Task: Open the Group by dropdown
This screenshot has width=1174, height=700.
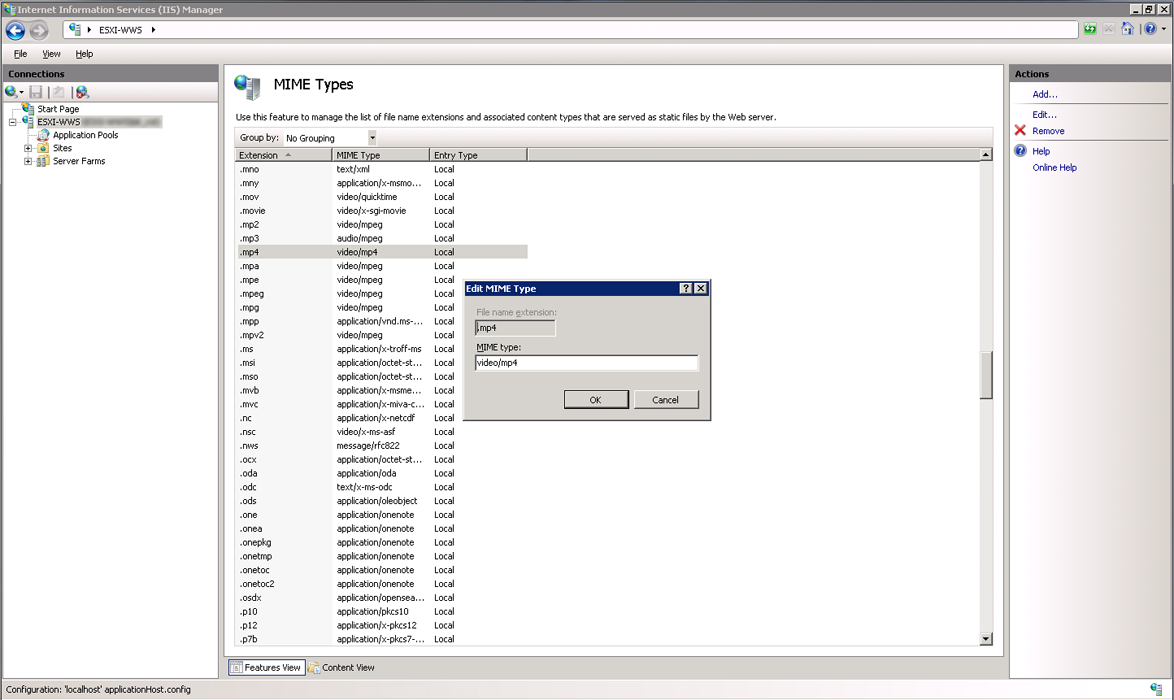Action: 372,138
